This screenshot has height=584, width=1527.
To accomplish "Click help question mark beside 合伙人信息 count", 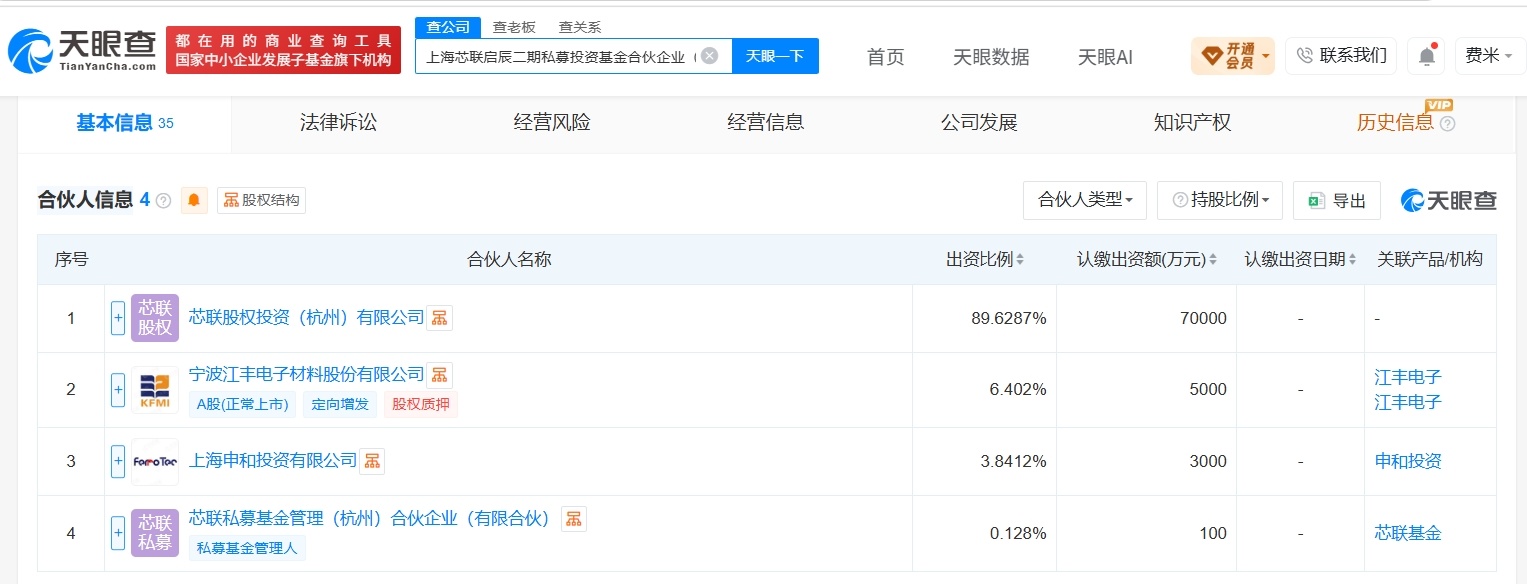I will [x=163, y=201].
